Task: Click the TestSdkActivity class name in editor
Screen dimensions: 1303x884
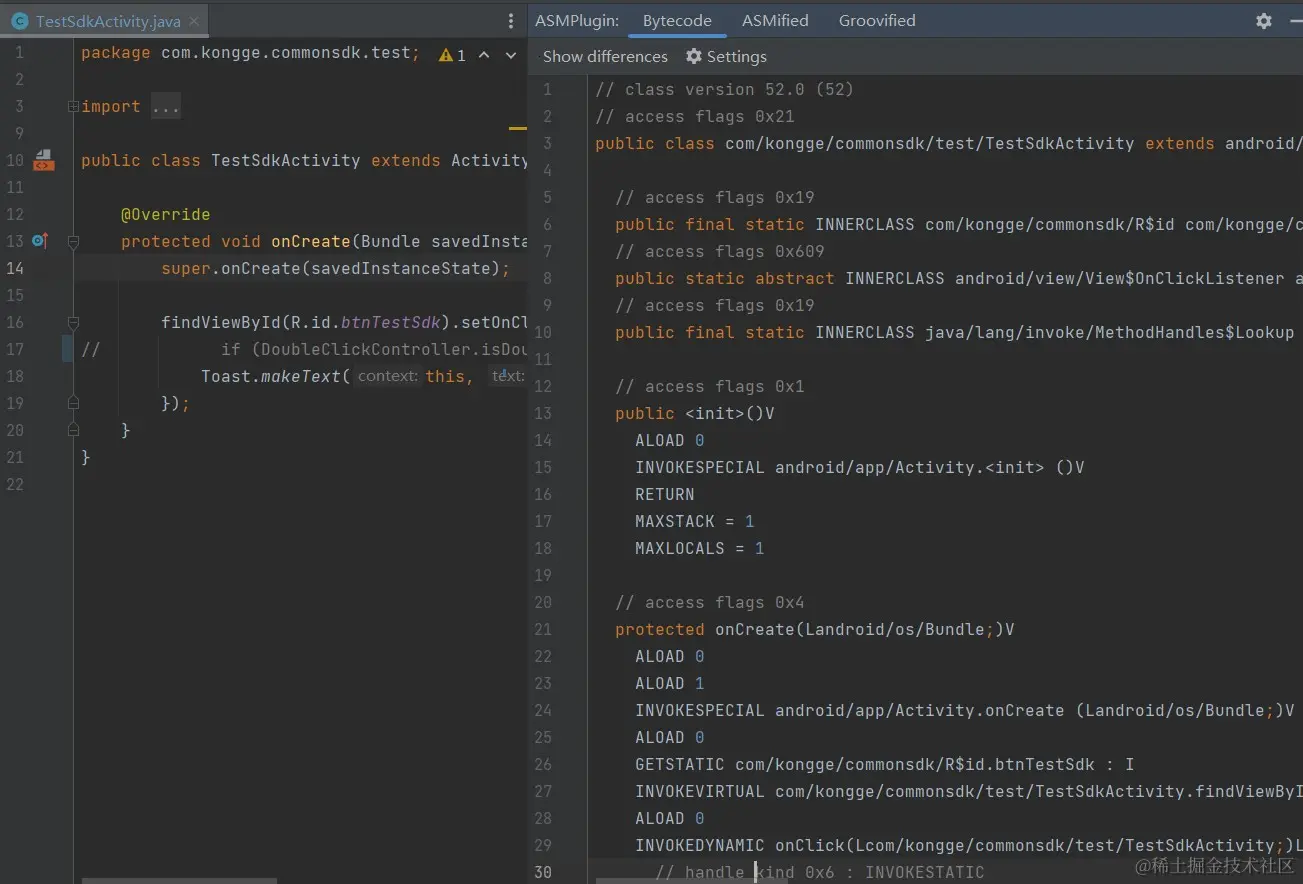Action: pos(286,160)
